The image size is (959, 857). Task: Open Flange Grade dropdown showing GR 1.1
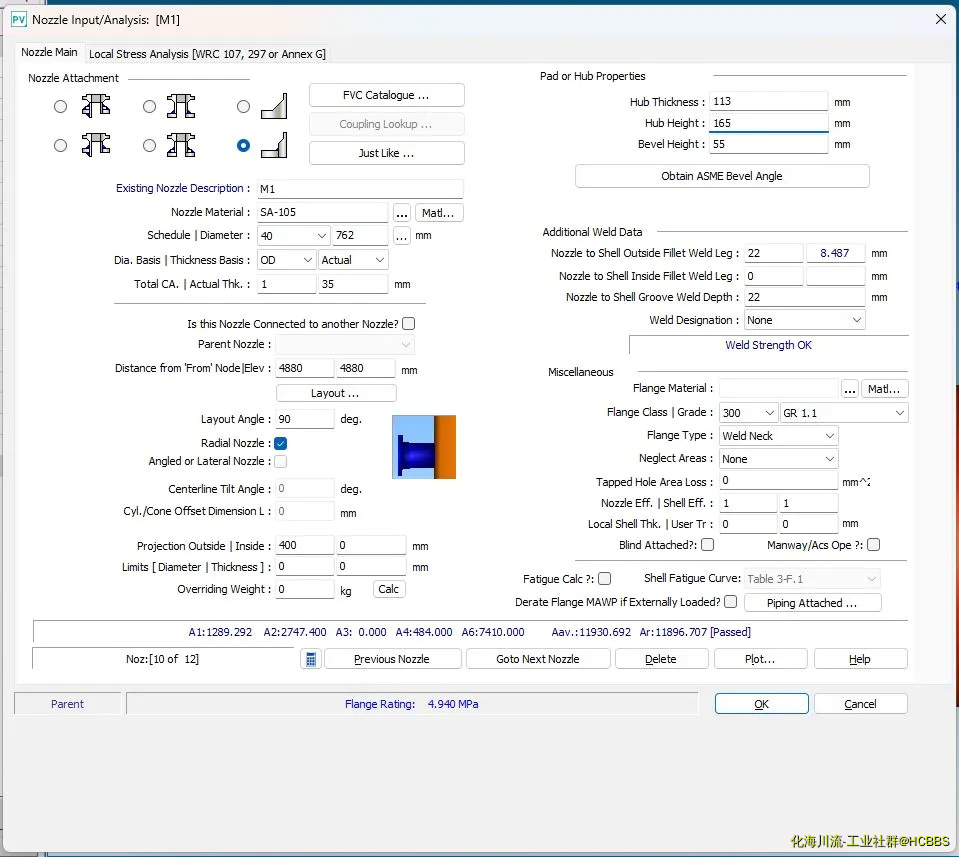tap(844, 413)
